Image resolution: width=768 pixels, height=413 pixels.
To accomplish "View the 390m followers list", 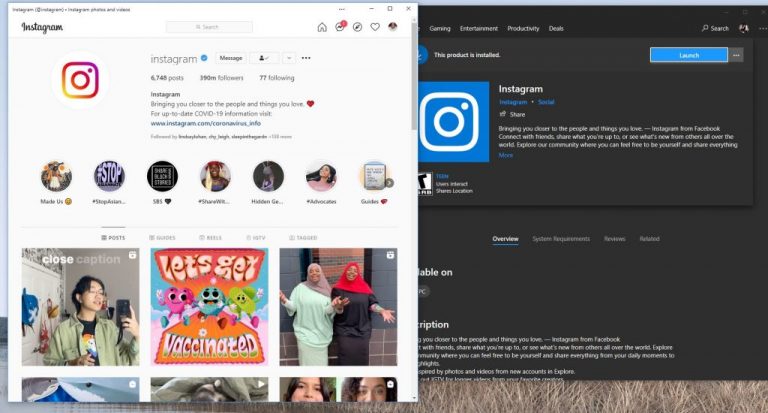I will (221, 78).
